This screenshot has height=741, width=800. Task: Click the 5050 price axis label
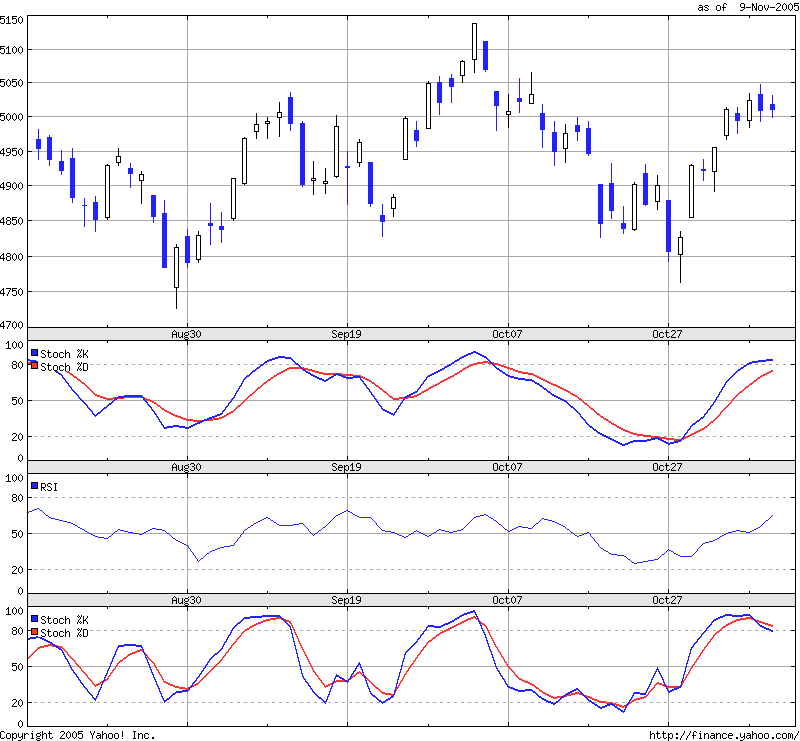[x=12, y=83]
